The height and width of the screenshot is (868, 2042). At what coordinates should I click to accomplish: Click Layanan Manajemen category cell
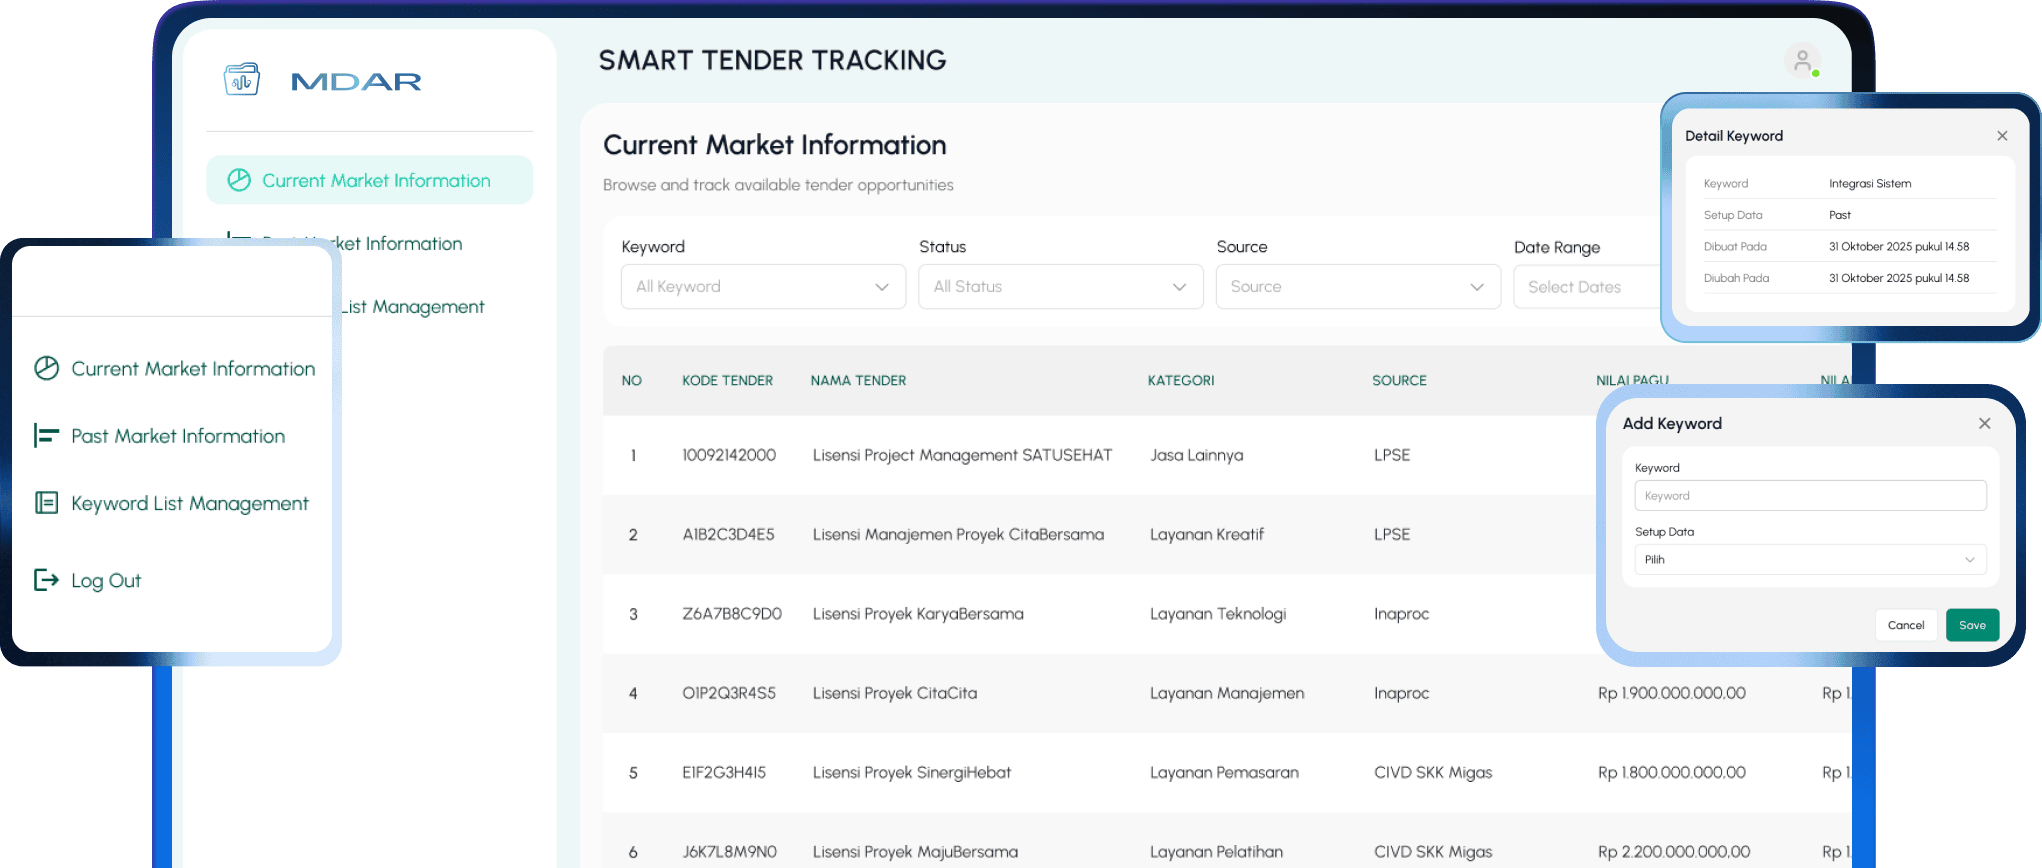coord(1227,693)
